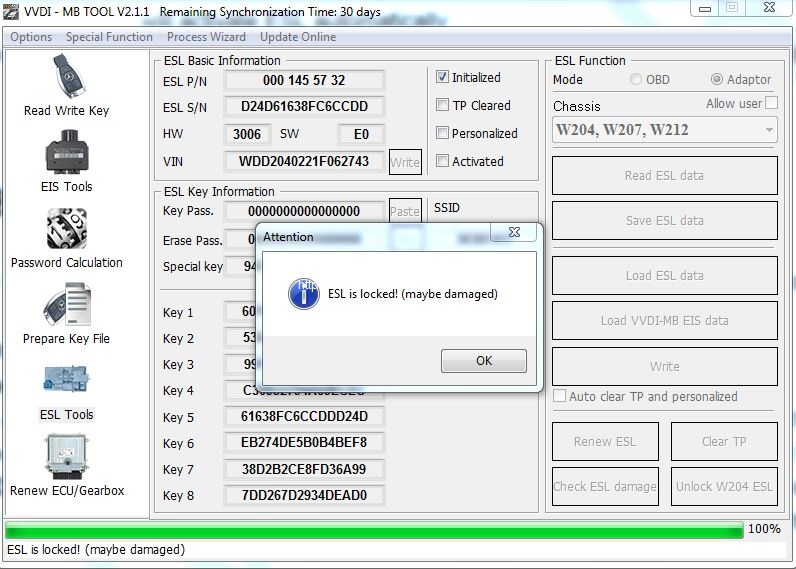Toggle the Initialized checkbox

coord(443,77)
